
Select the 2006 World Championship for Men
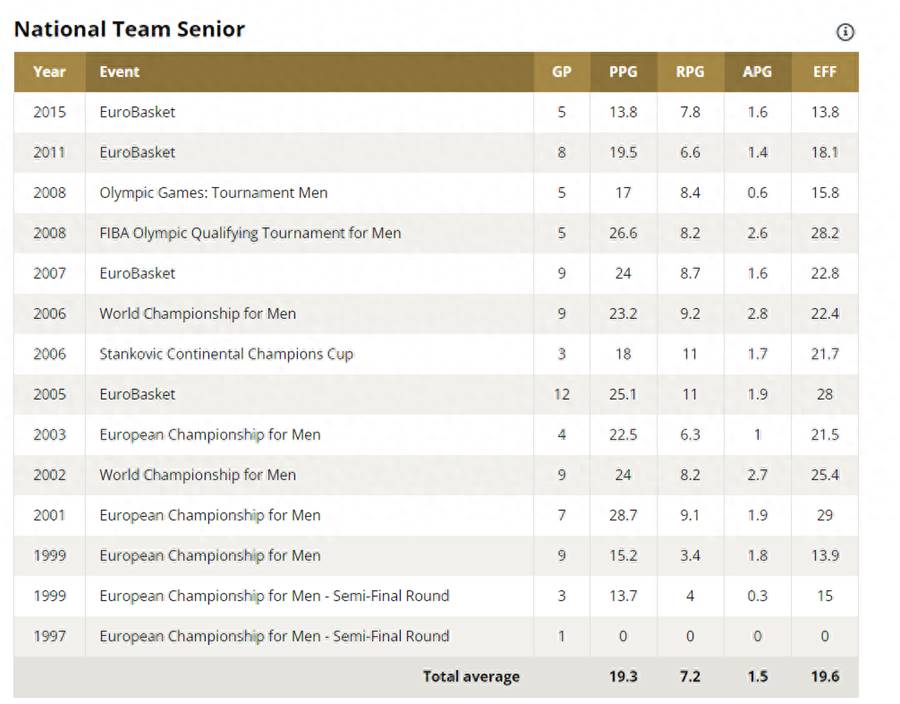(197, 314)
